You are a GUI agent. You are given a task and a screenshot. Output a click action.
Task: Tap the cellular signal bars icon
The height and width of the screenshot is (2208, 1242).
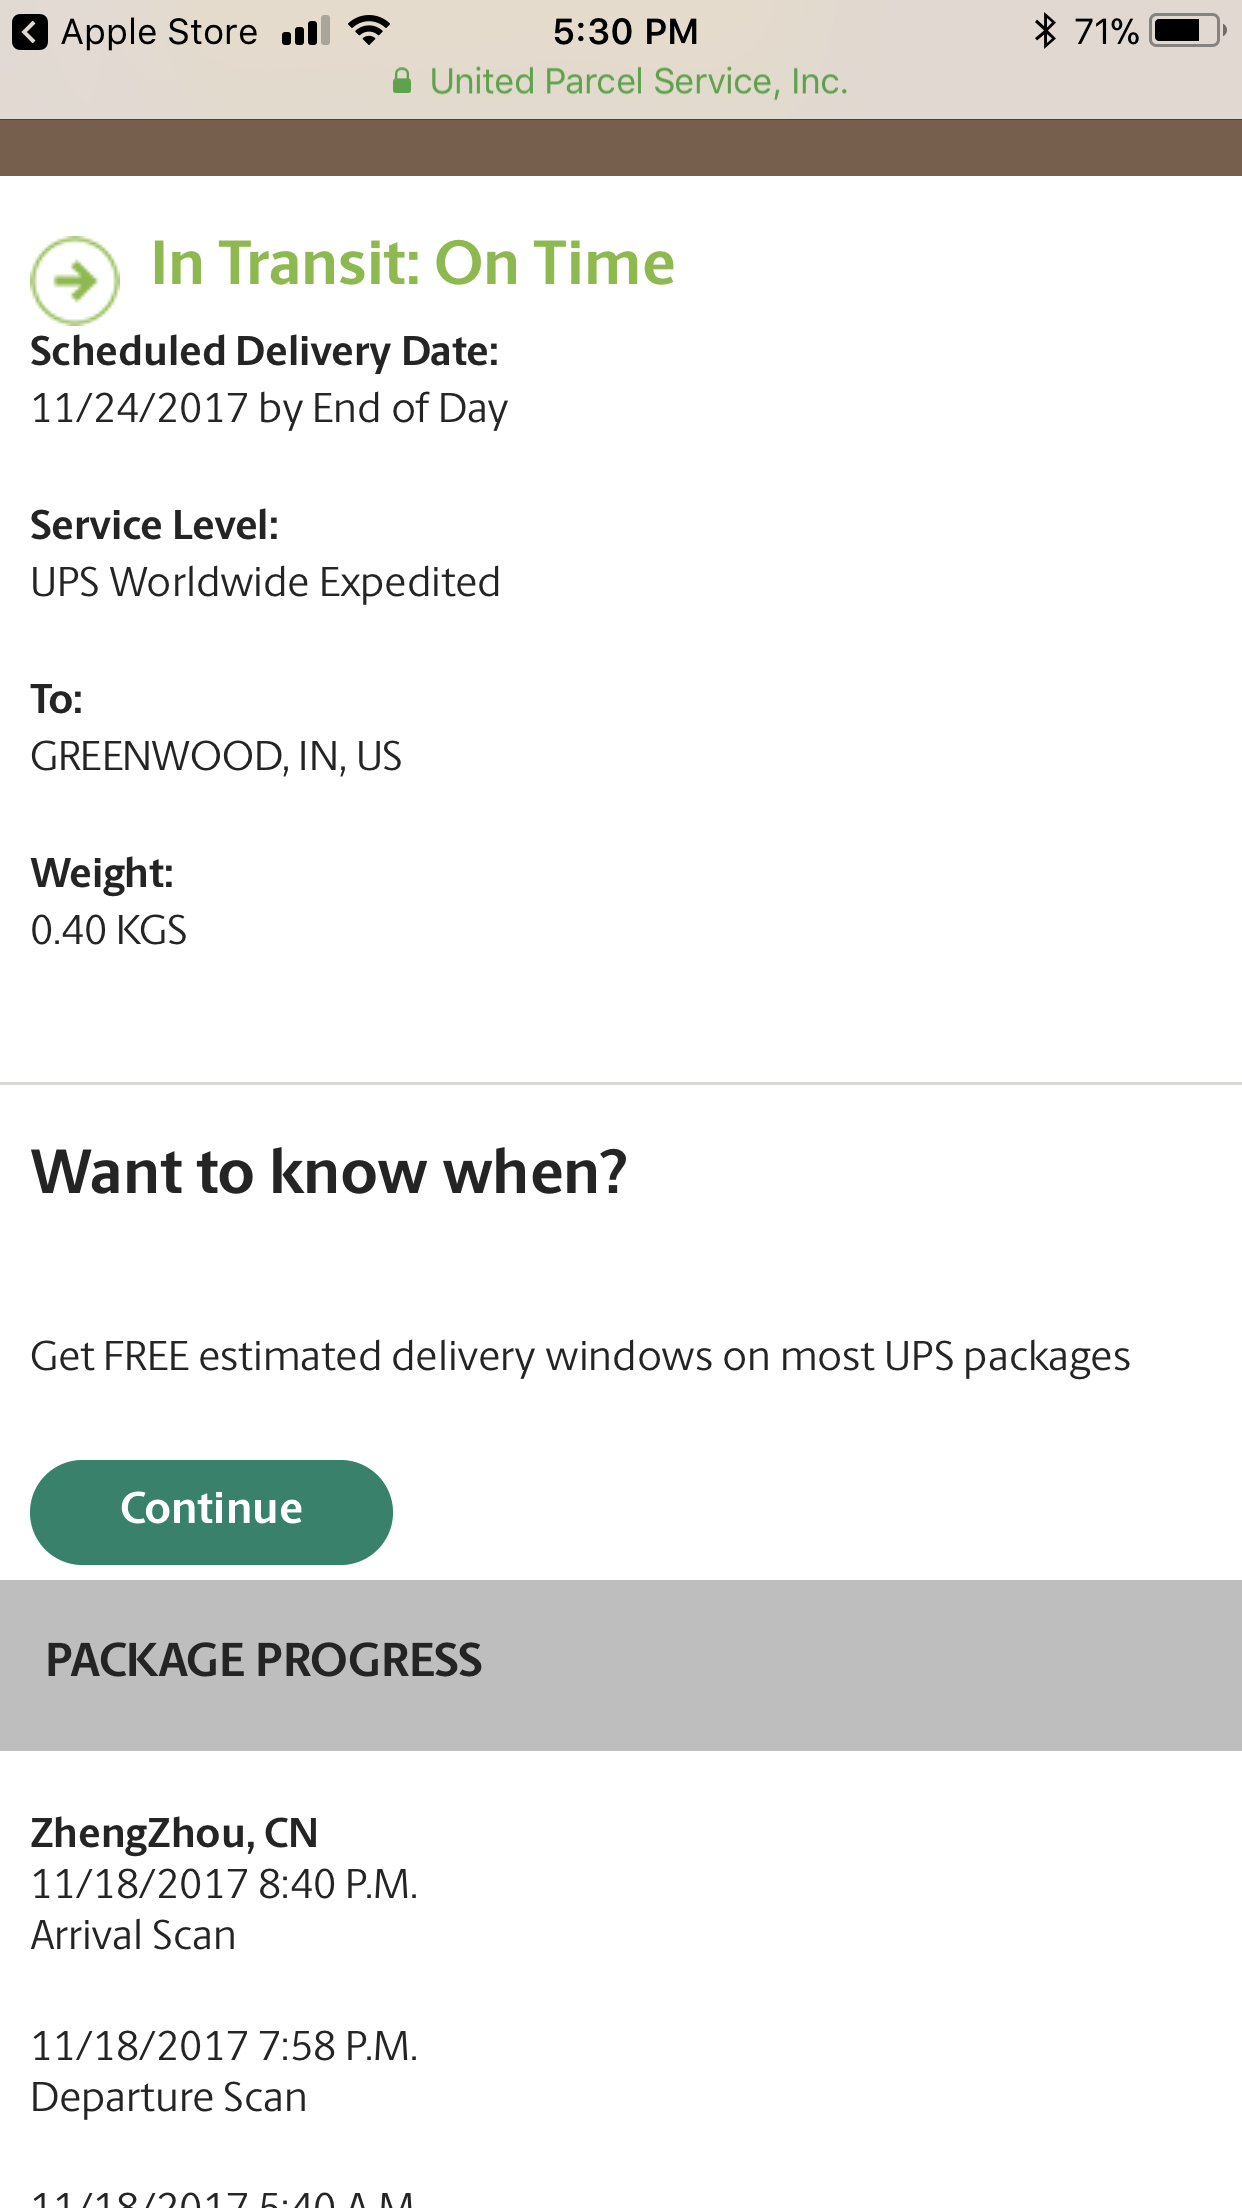click(305, 32)
